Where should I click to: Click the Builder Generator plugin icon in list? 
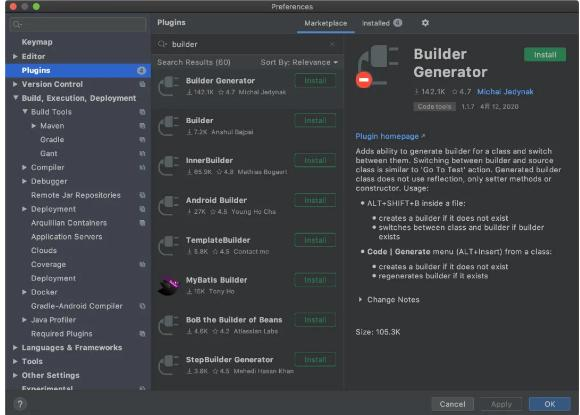168,86
